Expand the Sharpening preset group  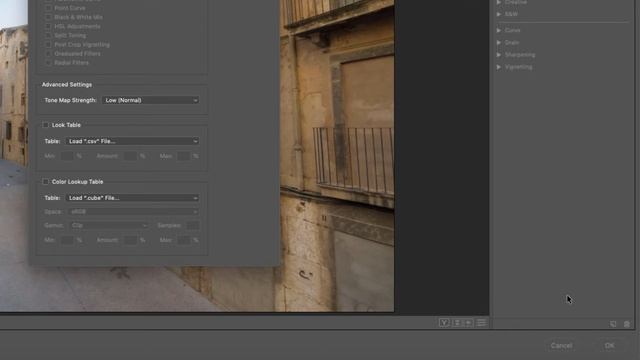point(499,55)
